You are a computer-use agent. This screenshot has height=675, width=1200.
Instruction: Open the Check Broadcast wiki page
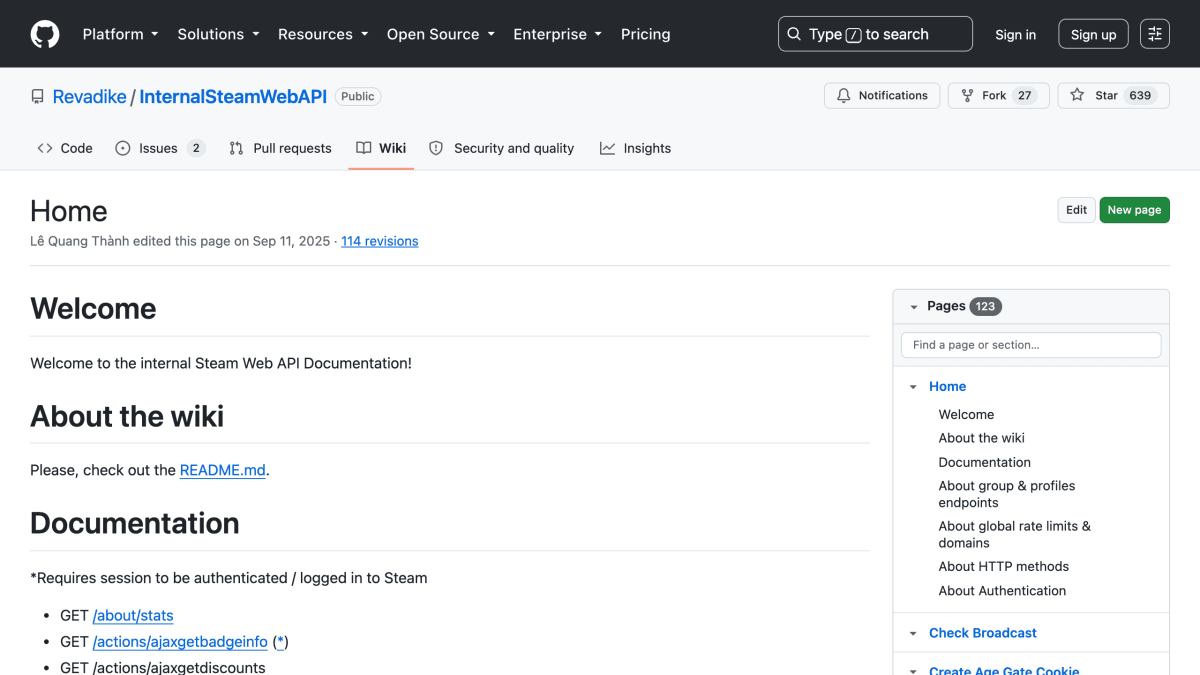click(983, 633)
